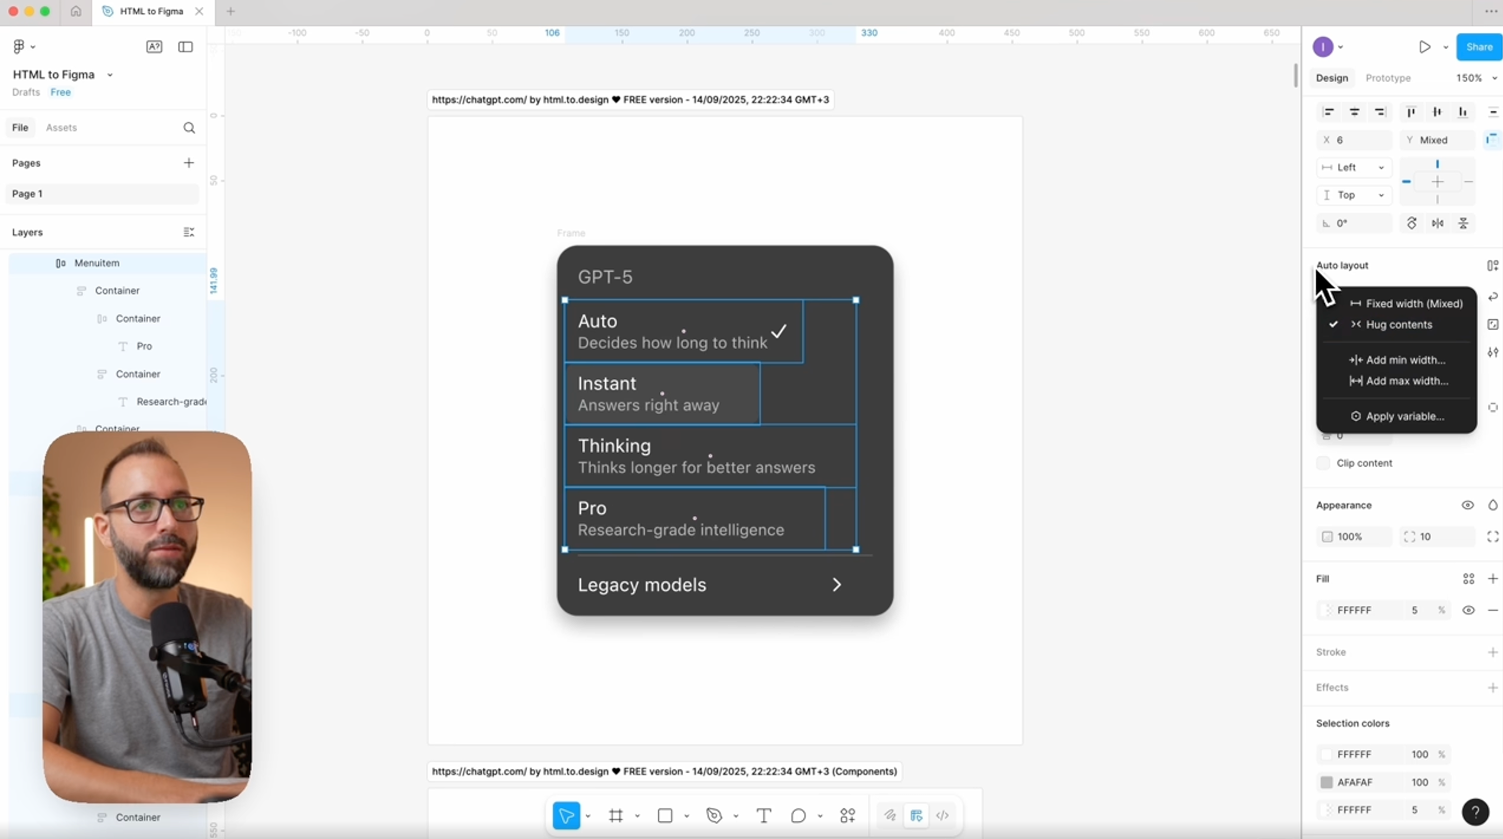This screenshot has width=1503, height=839.
Task: Toggle Appearance visibility eye icon
Action: tap(1468, 506)
